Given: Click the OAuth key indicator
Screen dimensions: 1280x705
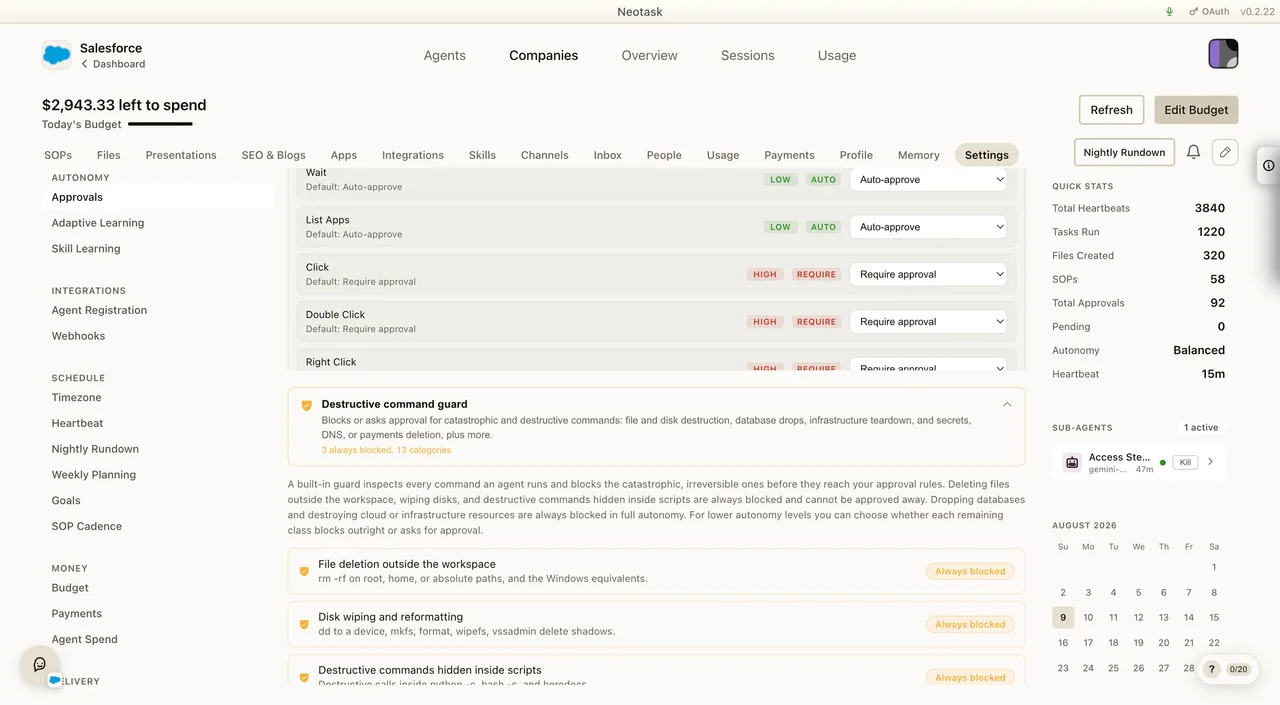Looking at the screenshot, I should click(x=1209, y=12).
